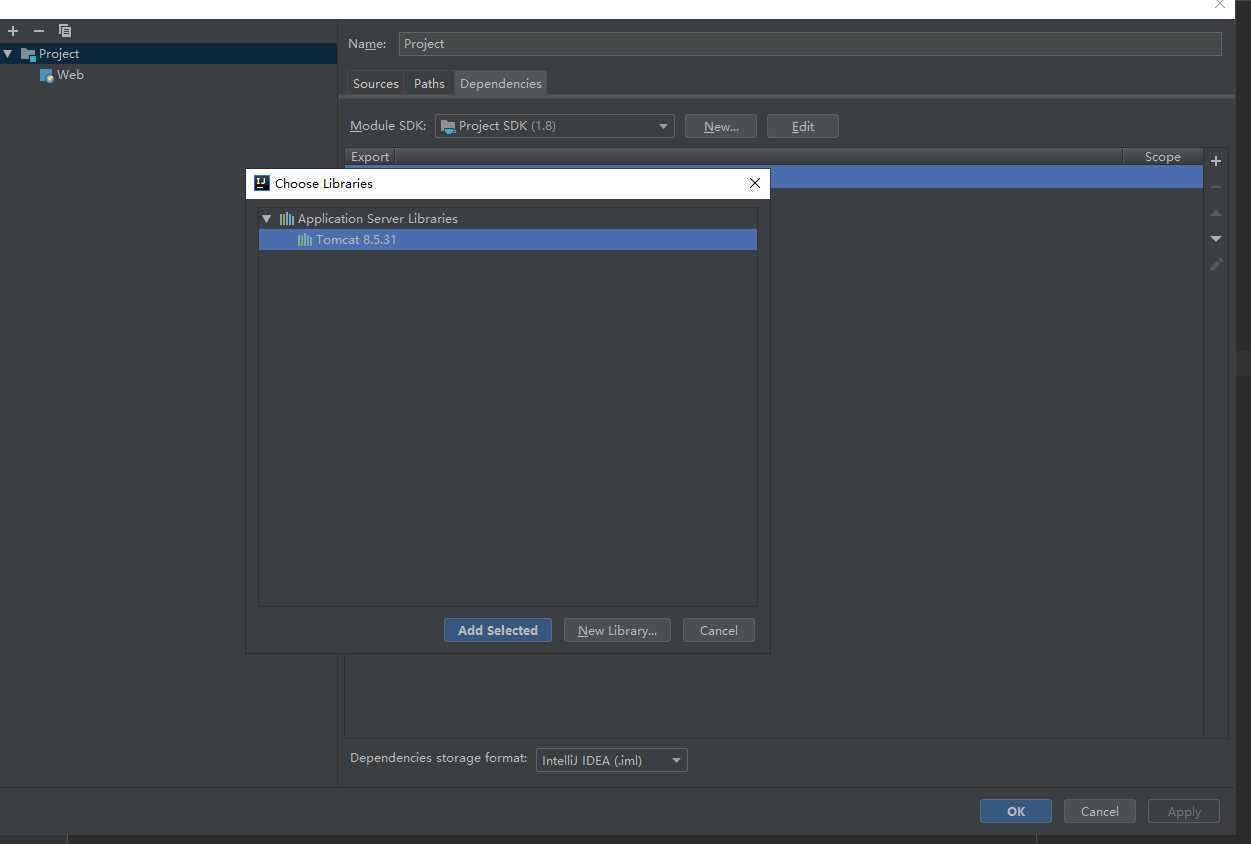Select the Tomcat 8.5.31 library
Screen dimensions: 1251x844
coord(508,240)
